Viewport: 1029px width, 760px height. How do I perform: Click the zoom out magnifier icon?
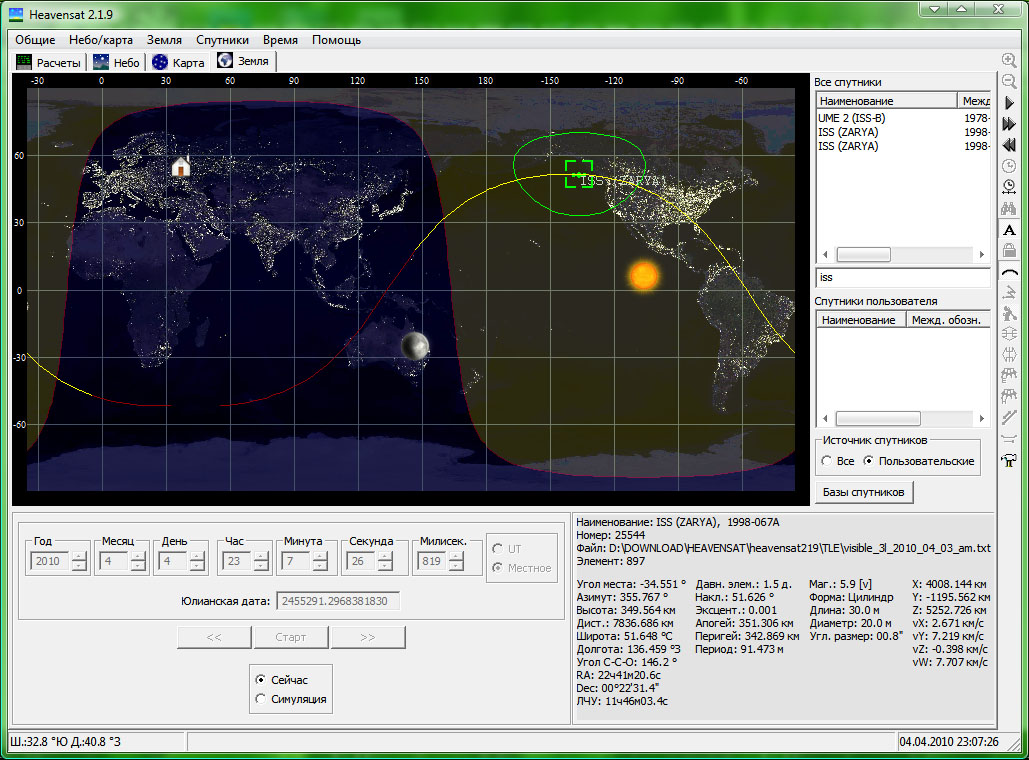(1009, 81)
